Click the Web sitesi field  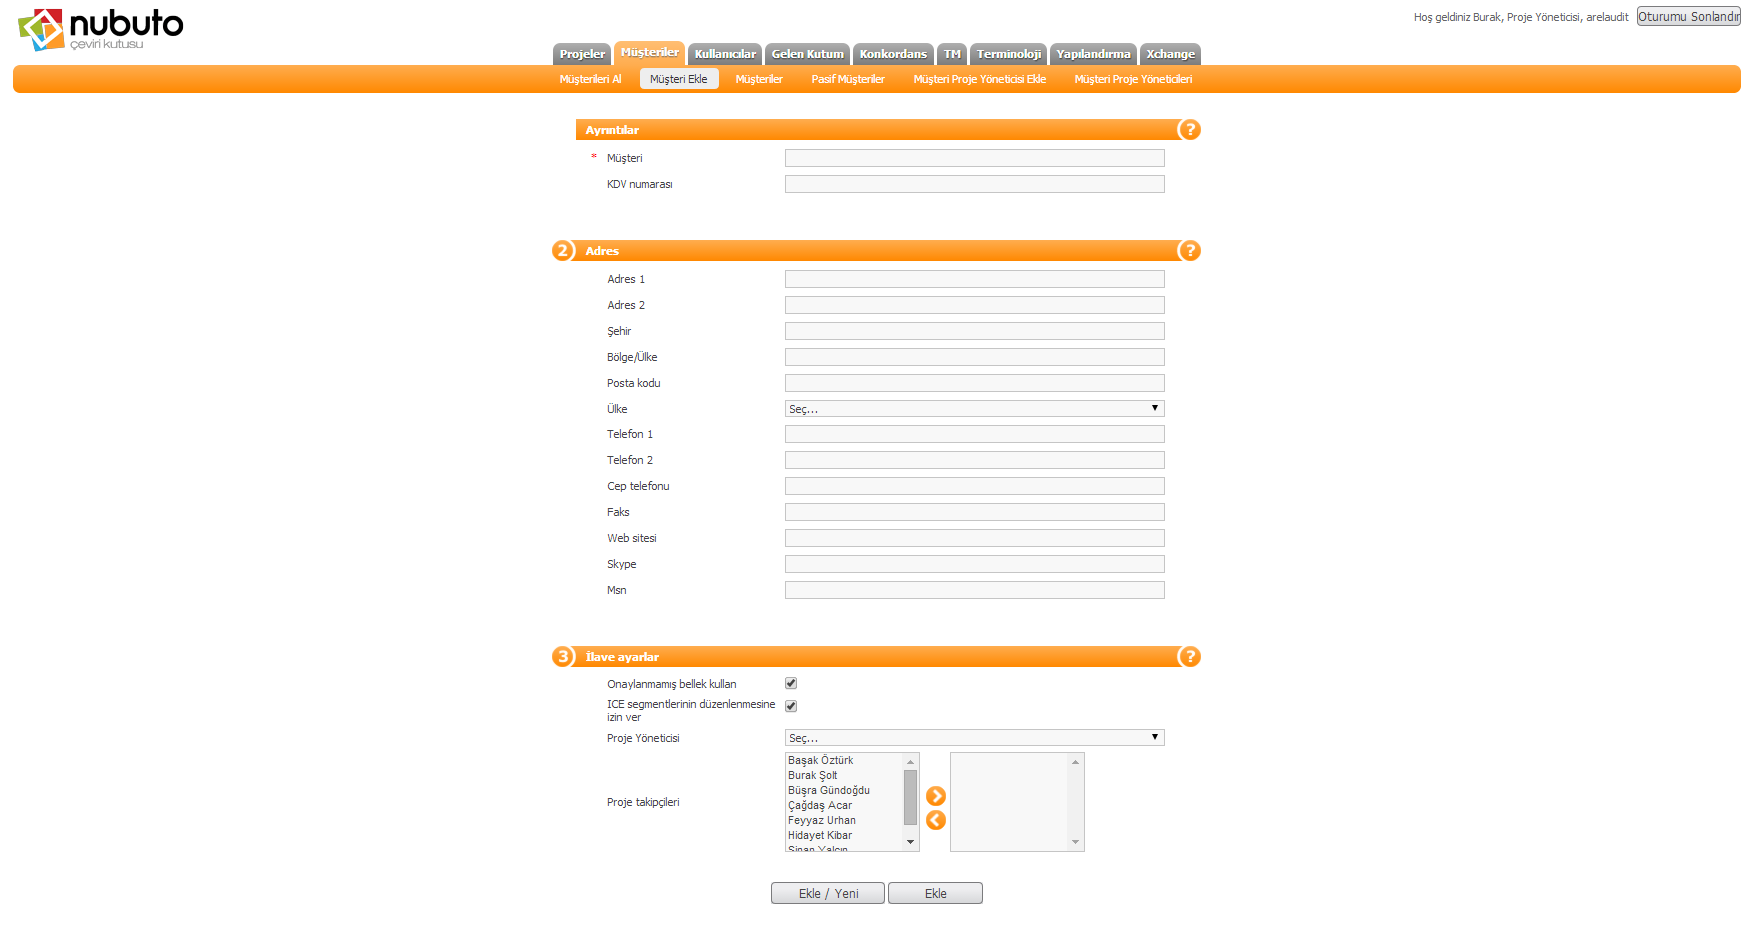975,538
